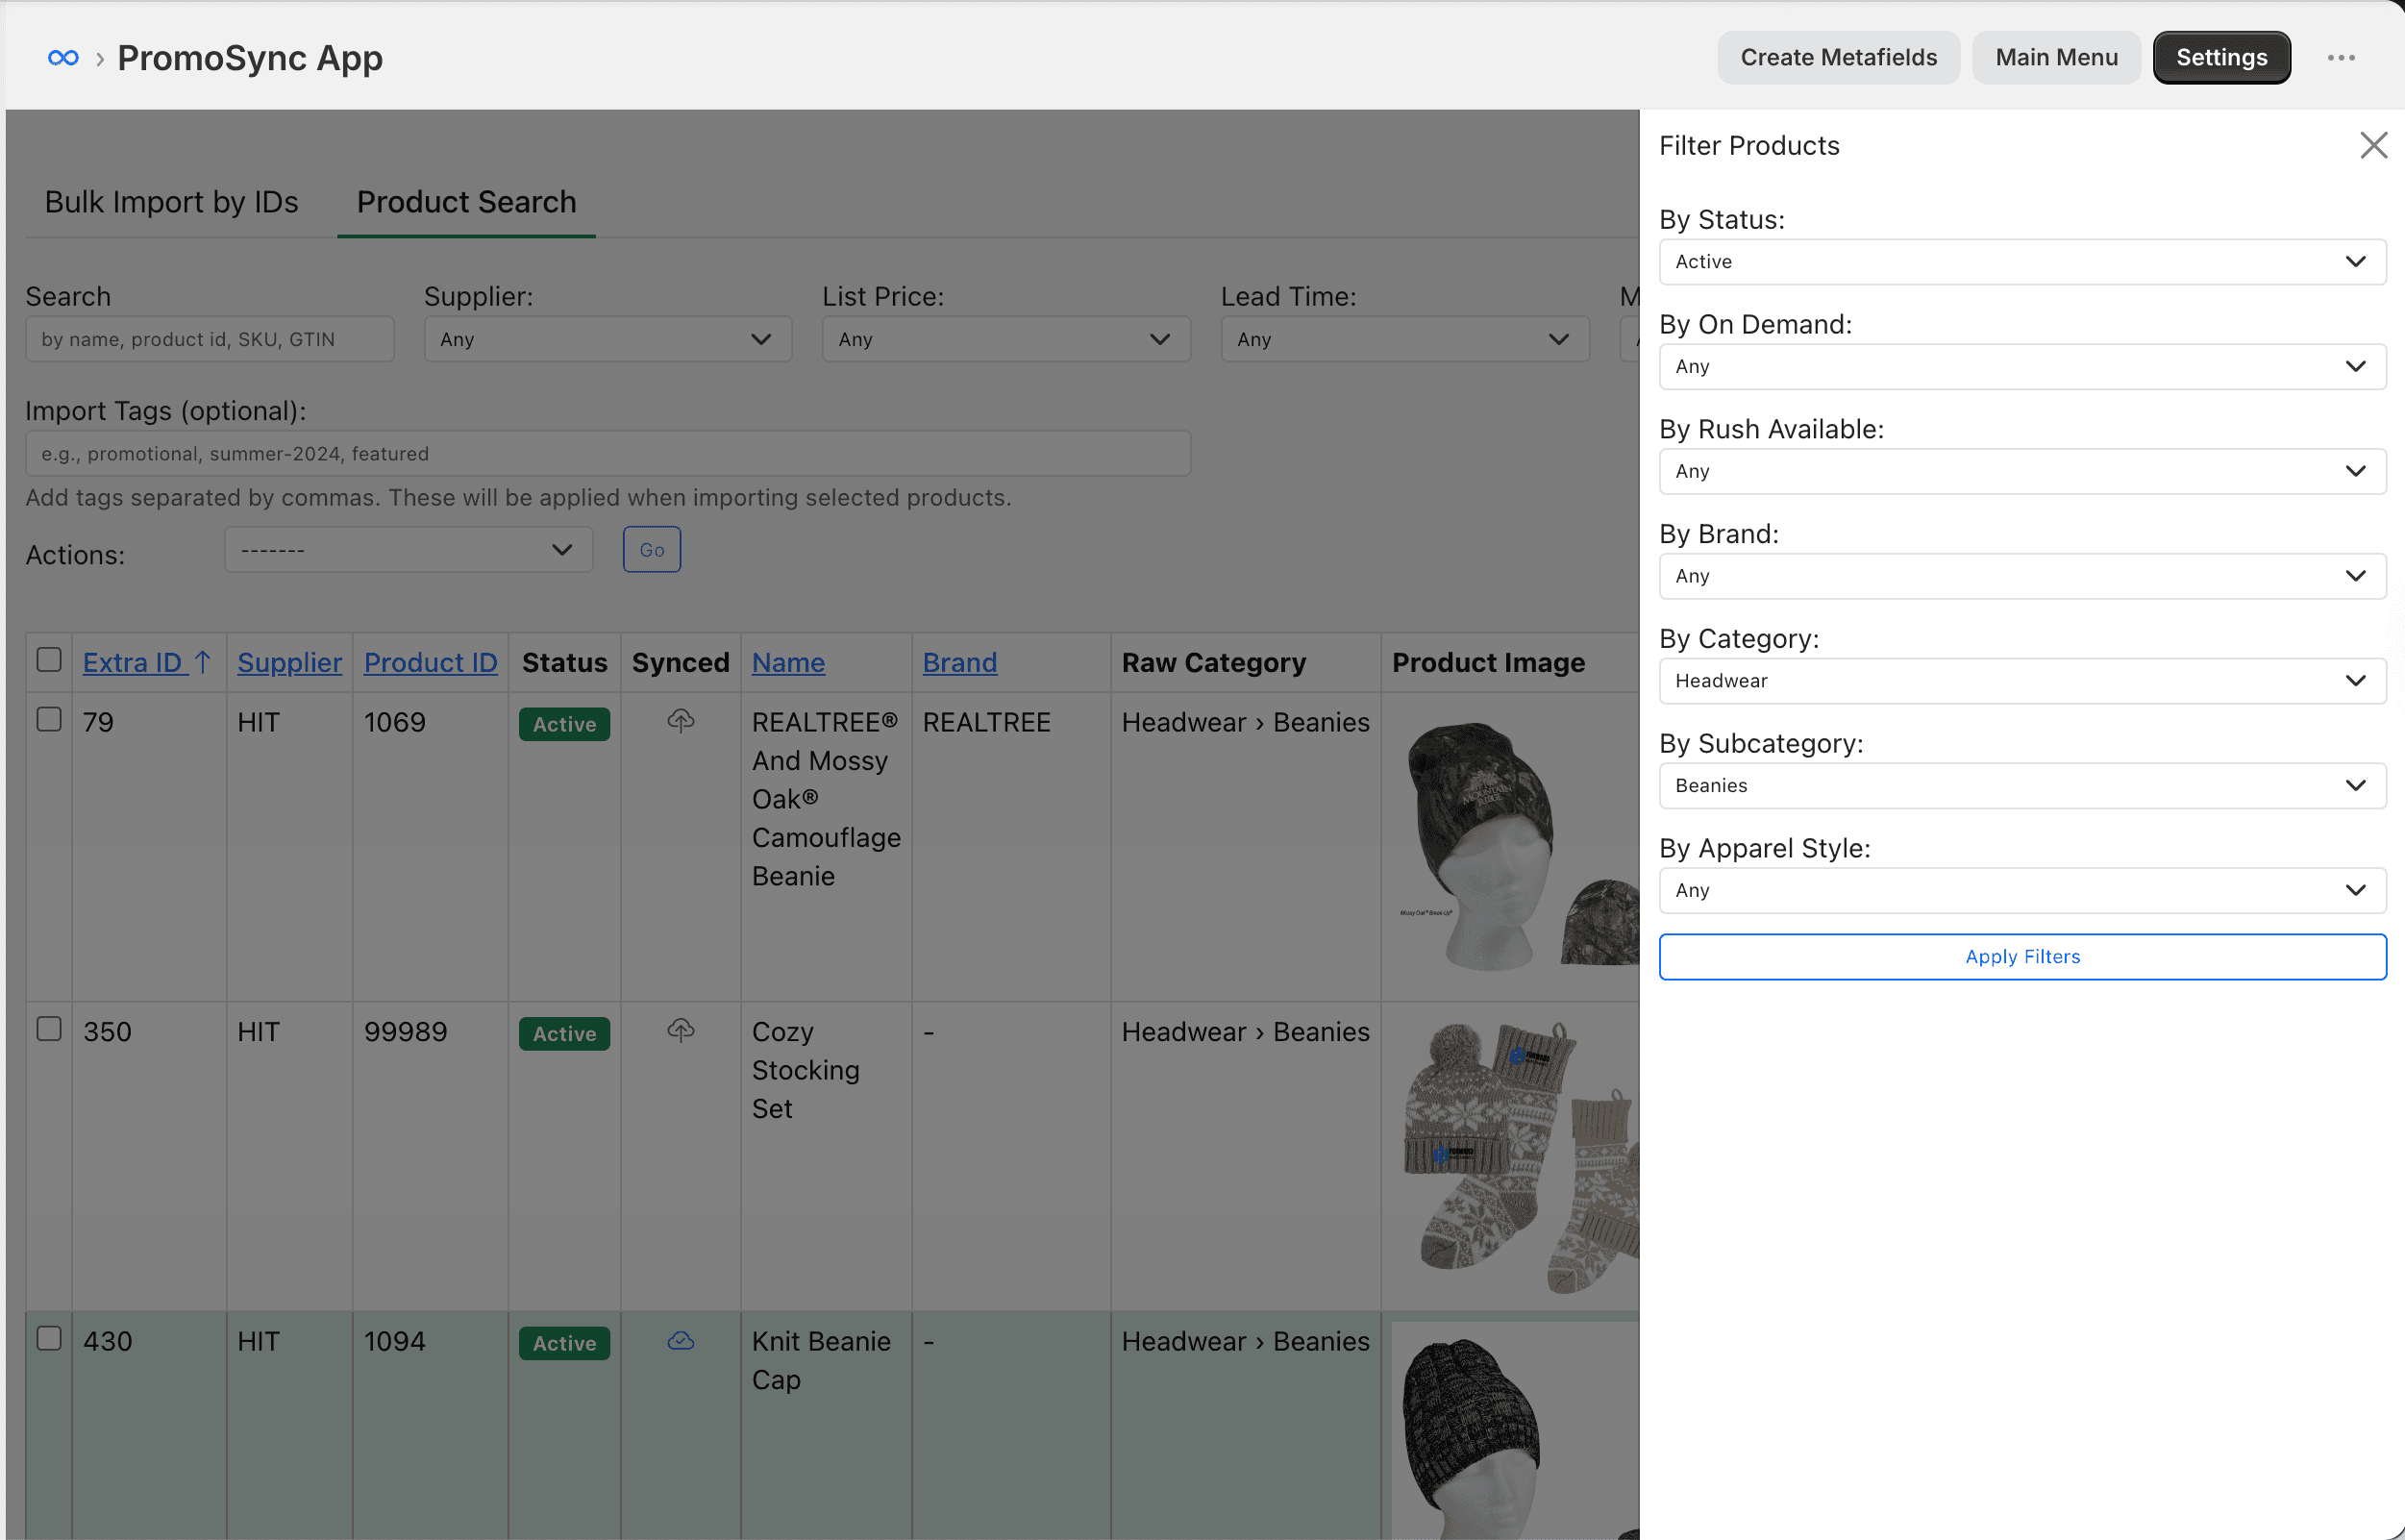Open the Lead Time filter dropdown

pyautogui.click(x=1405, y=339)
